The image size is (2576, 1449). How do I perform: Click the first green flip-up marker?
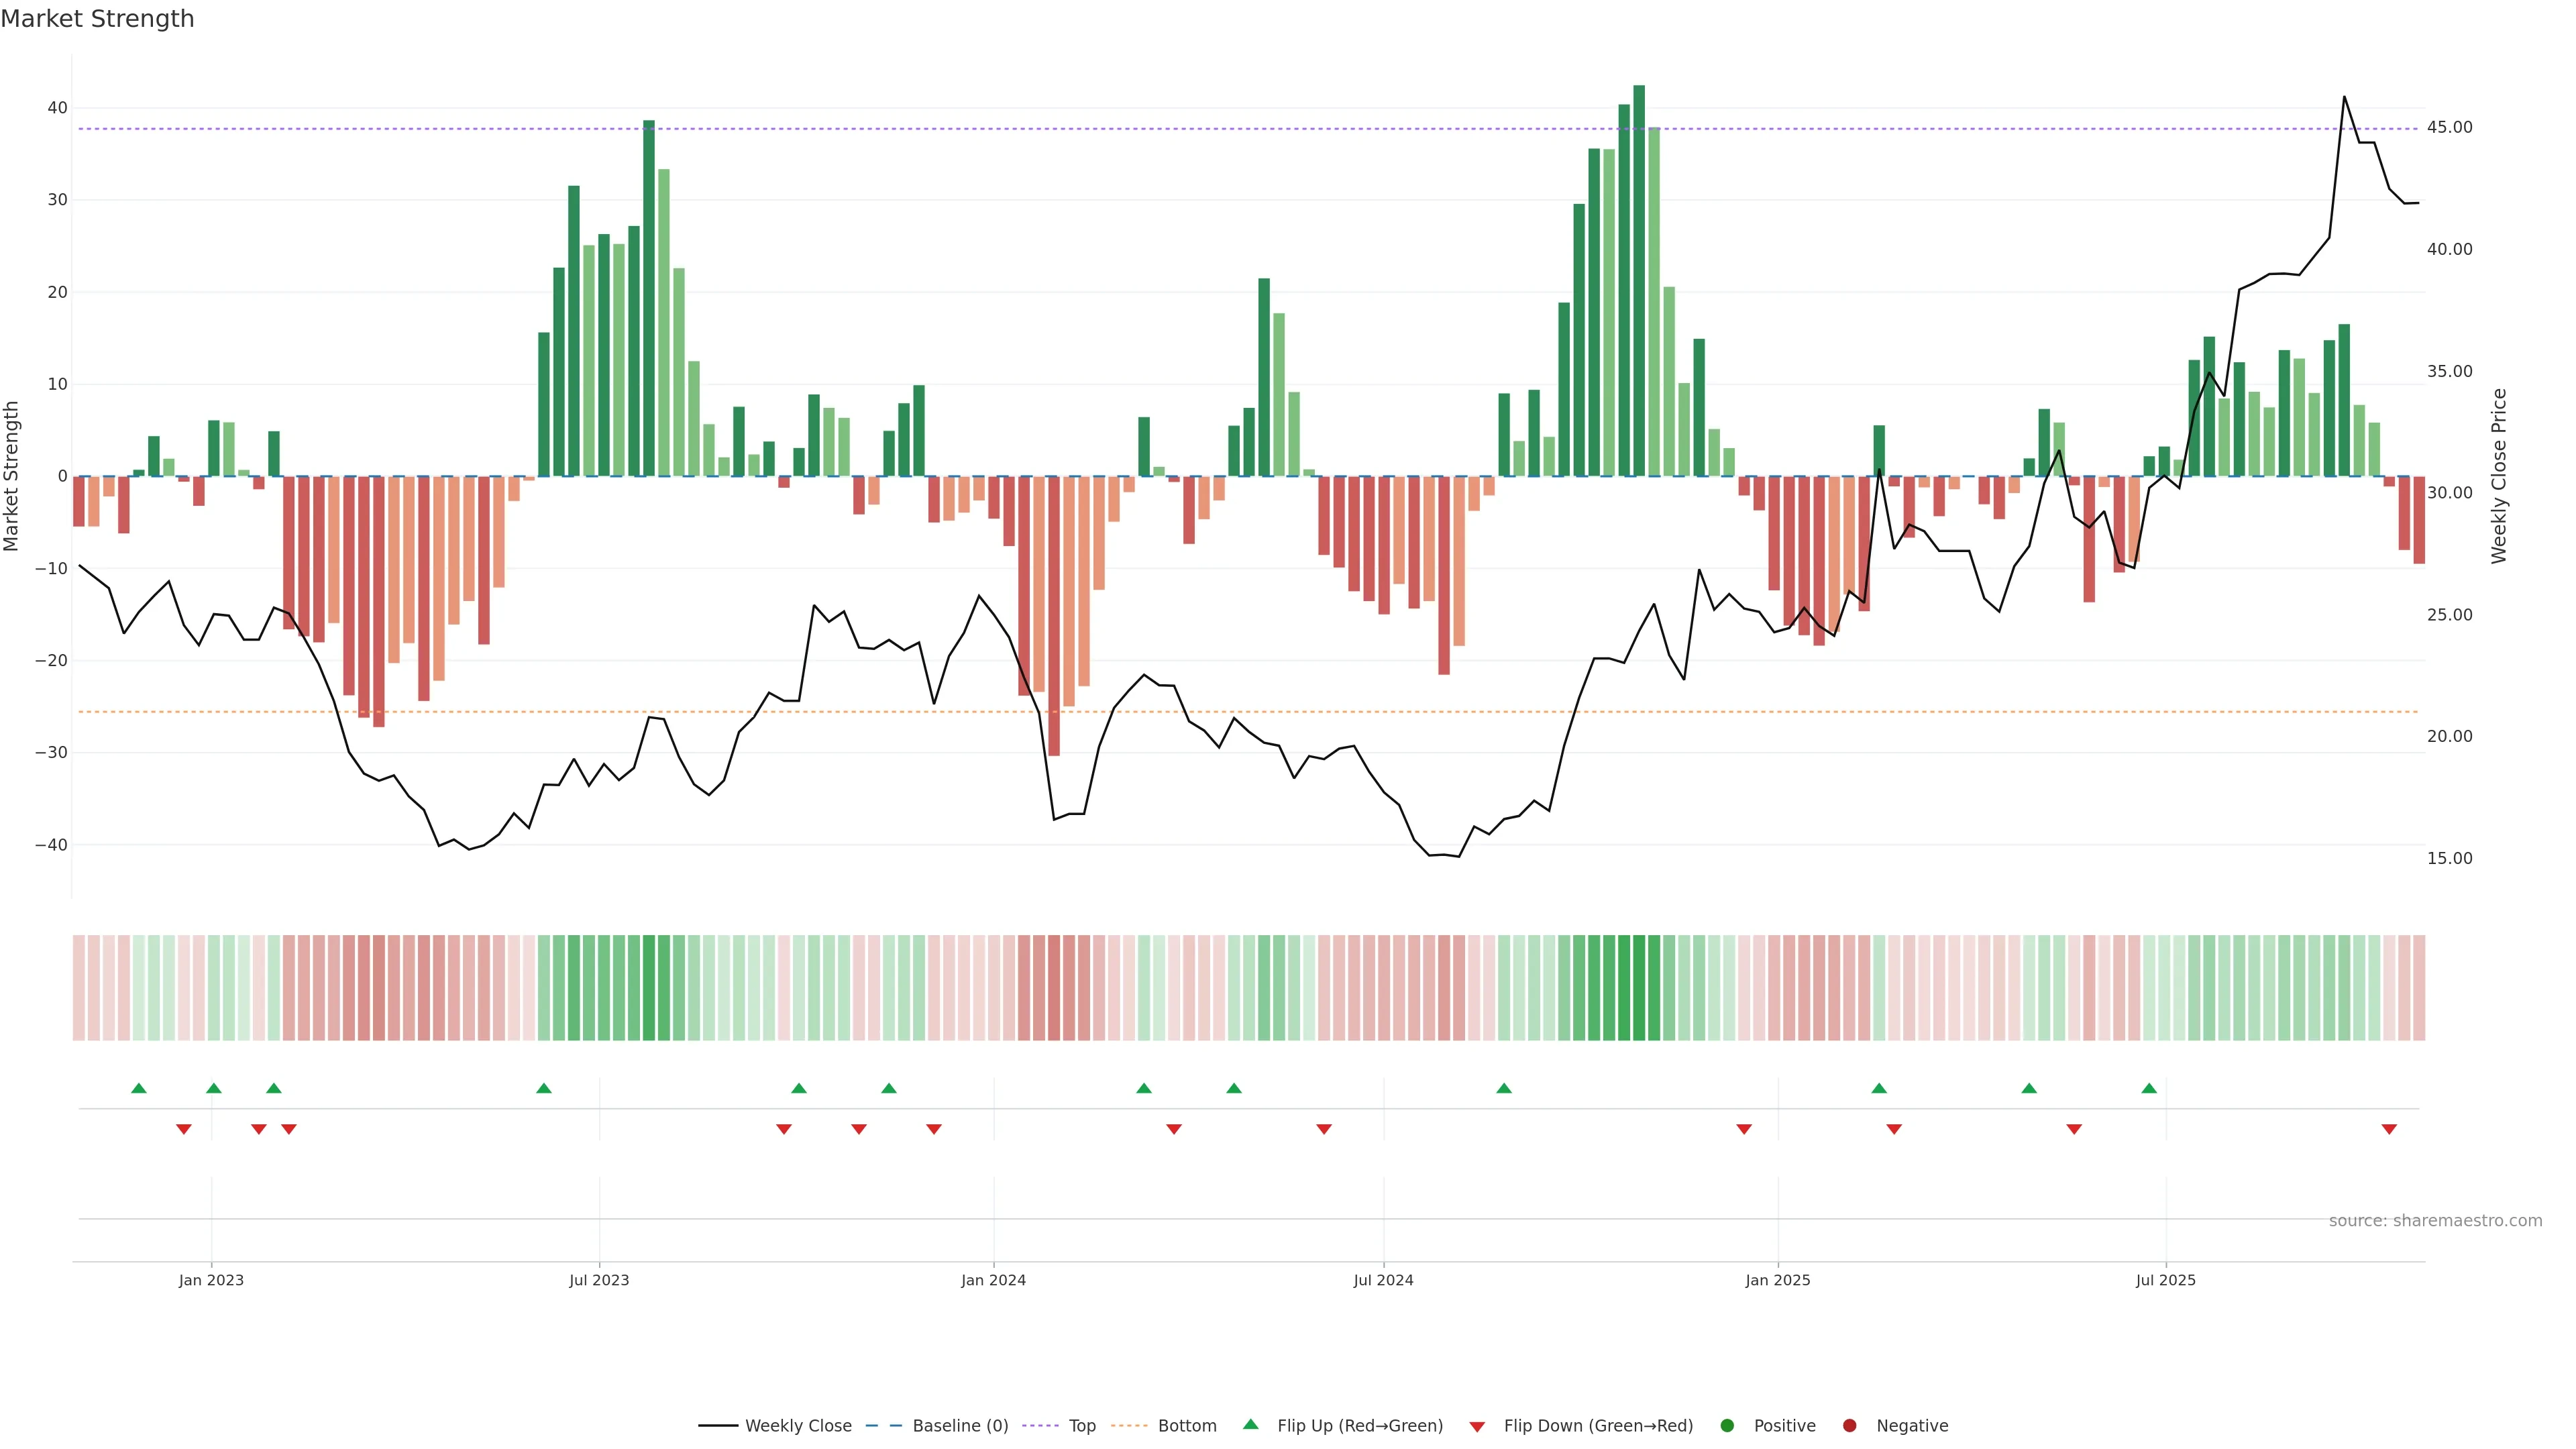click(139, 1088)
